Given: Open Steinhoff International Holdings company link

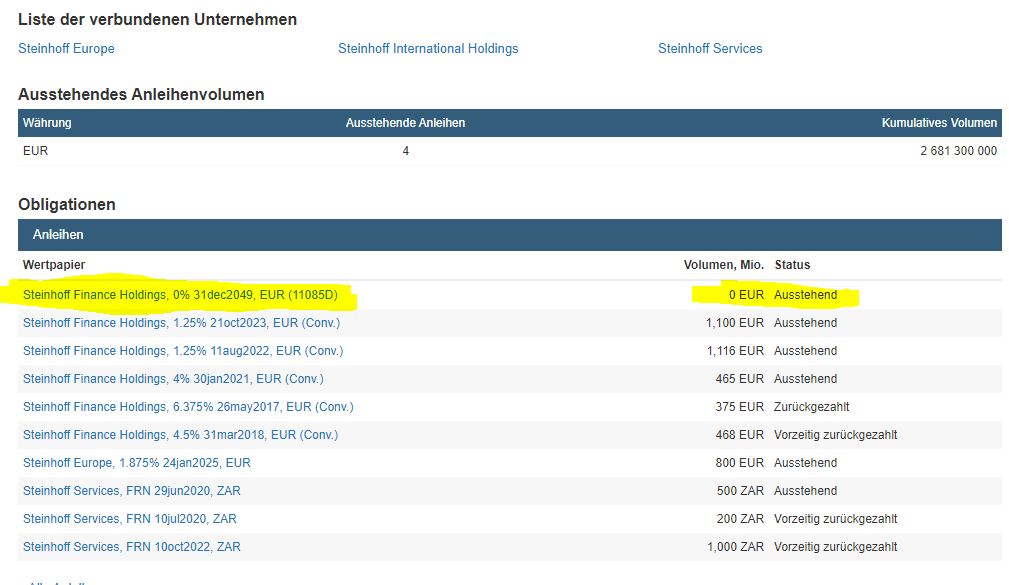Looking at the screenshot, I should click(428, 48).
